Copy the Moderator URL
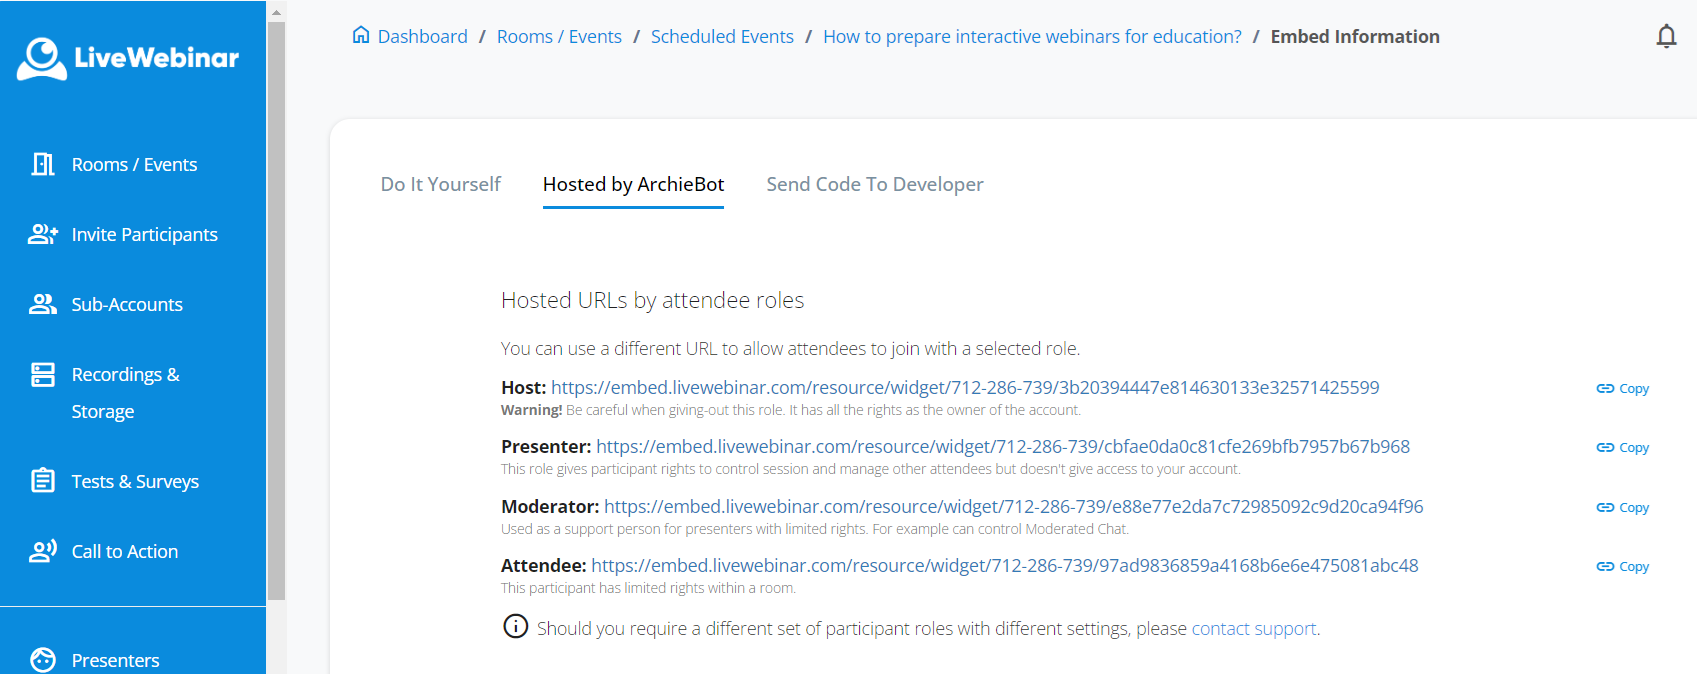 (1622, 507)
